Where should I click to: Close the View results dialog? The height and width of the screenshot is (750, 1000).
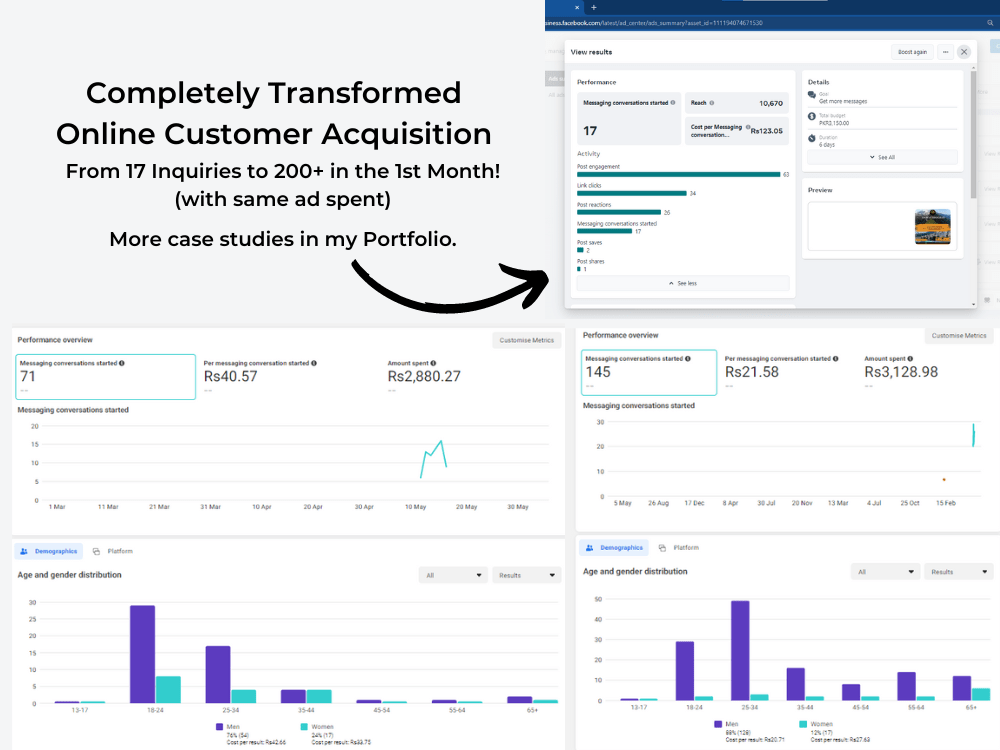(x=964, y=52)
